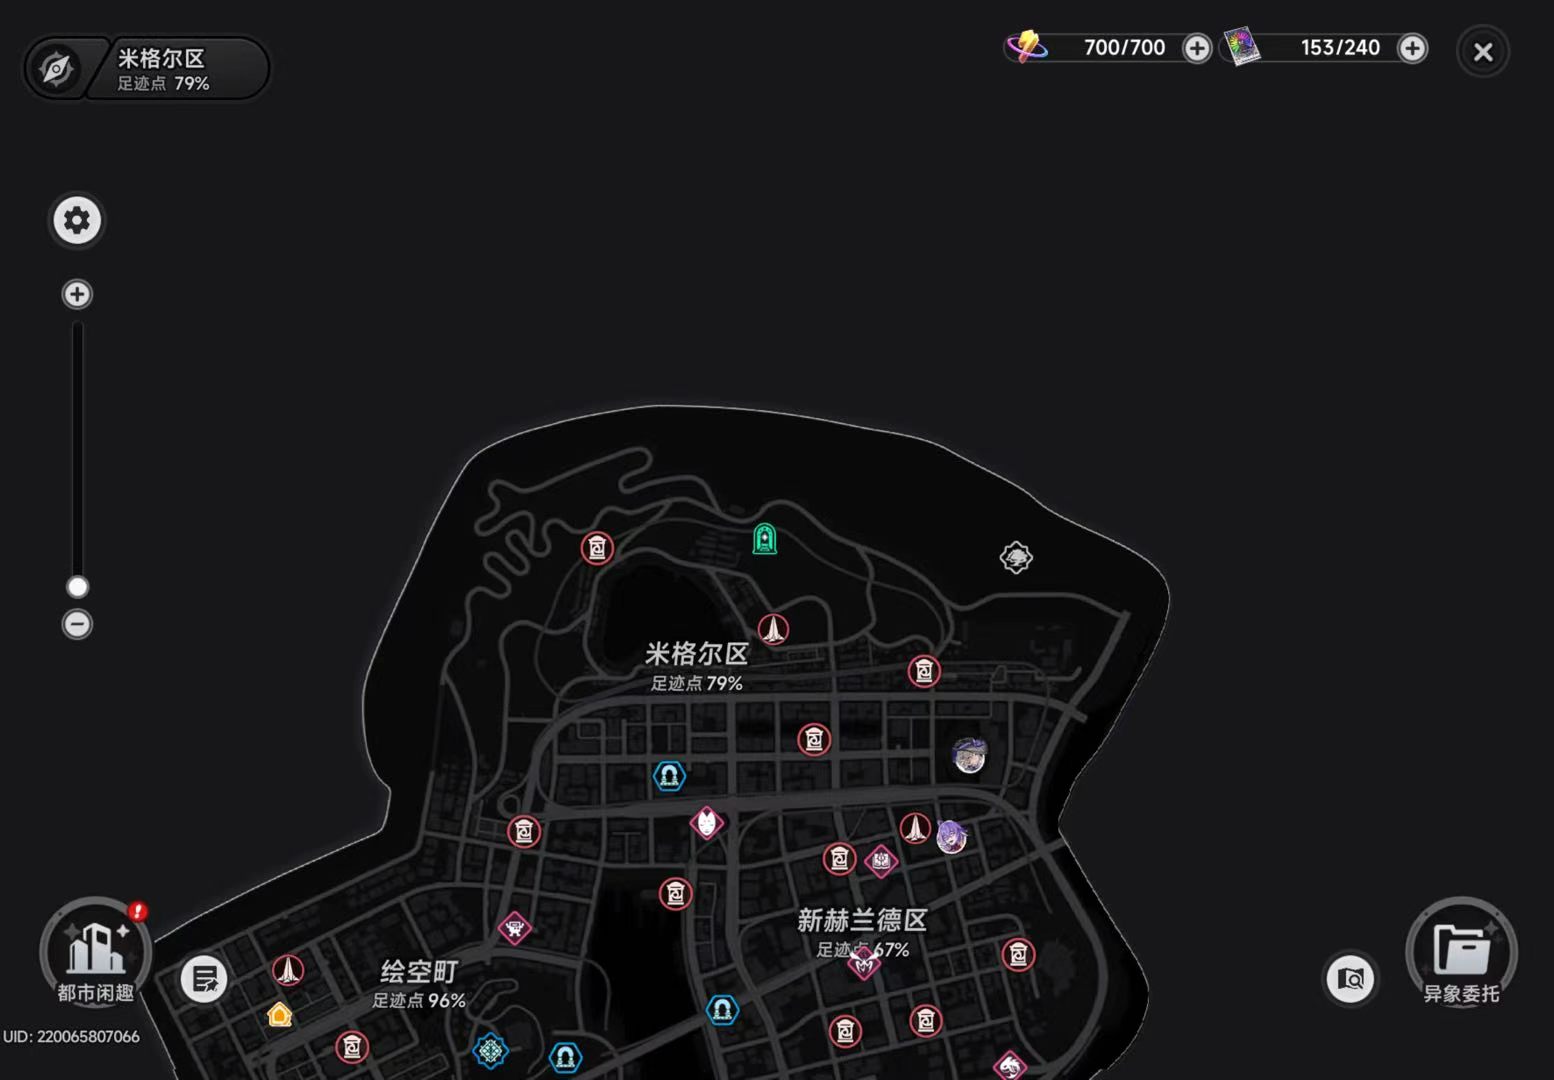Select the tower marker above the 米格尔区 label

773,629
